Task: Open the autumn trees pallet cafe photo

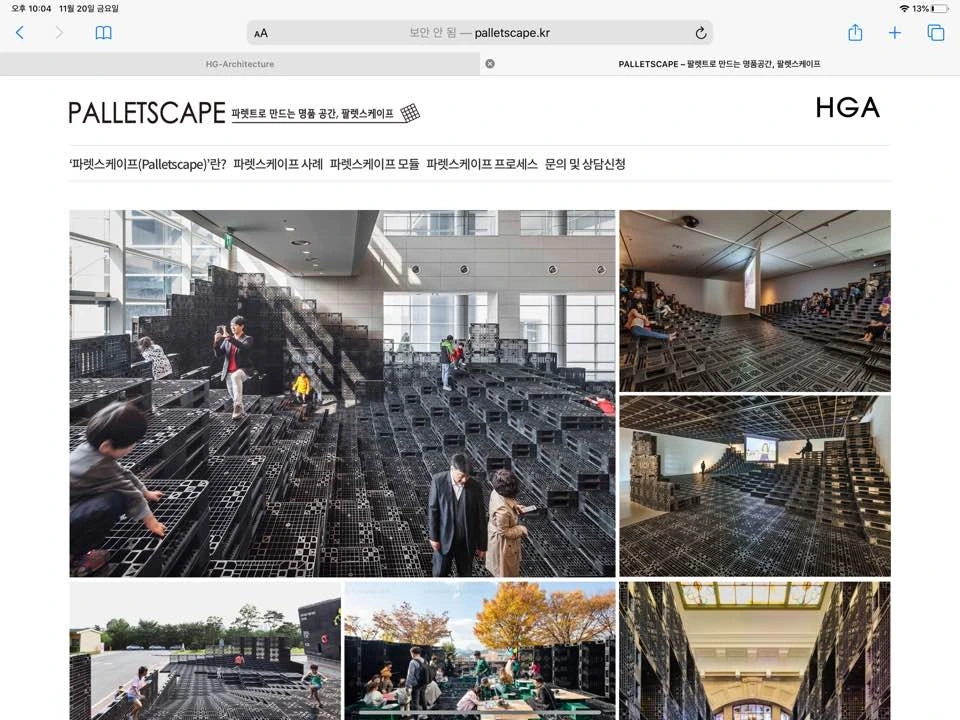Action: click(480, 651)
